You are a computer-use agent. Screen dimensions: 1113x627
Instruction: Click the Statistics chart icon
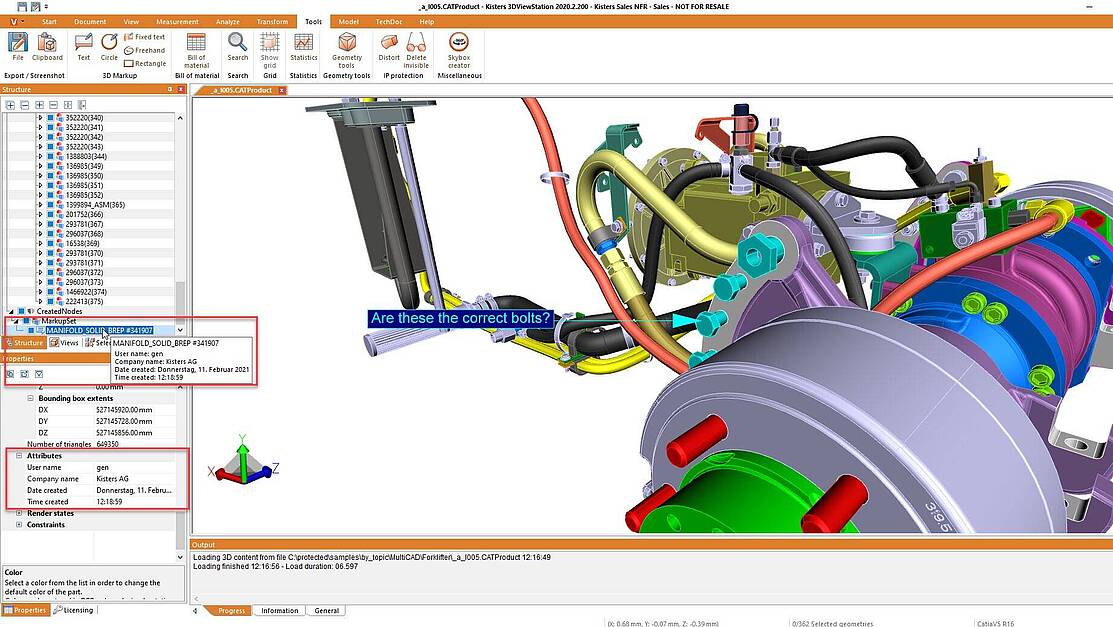tap(303, 42)
